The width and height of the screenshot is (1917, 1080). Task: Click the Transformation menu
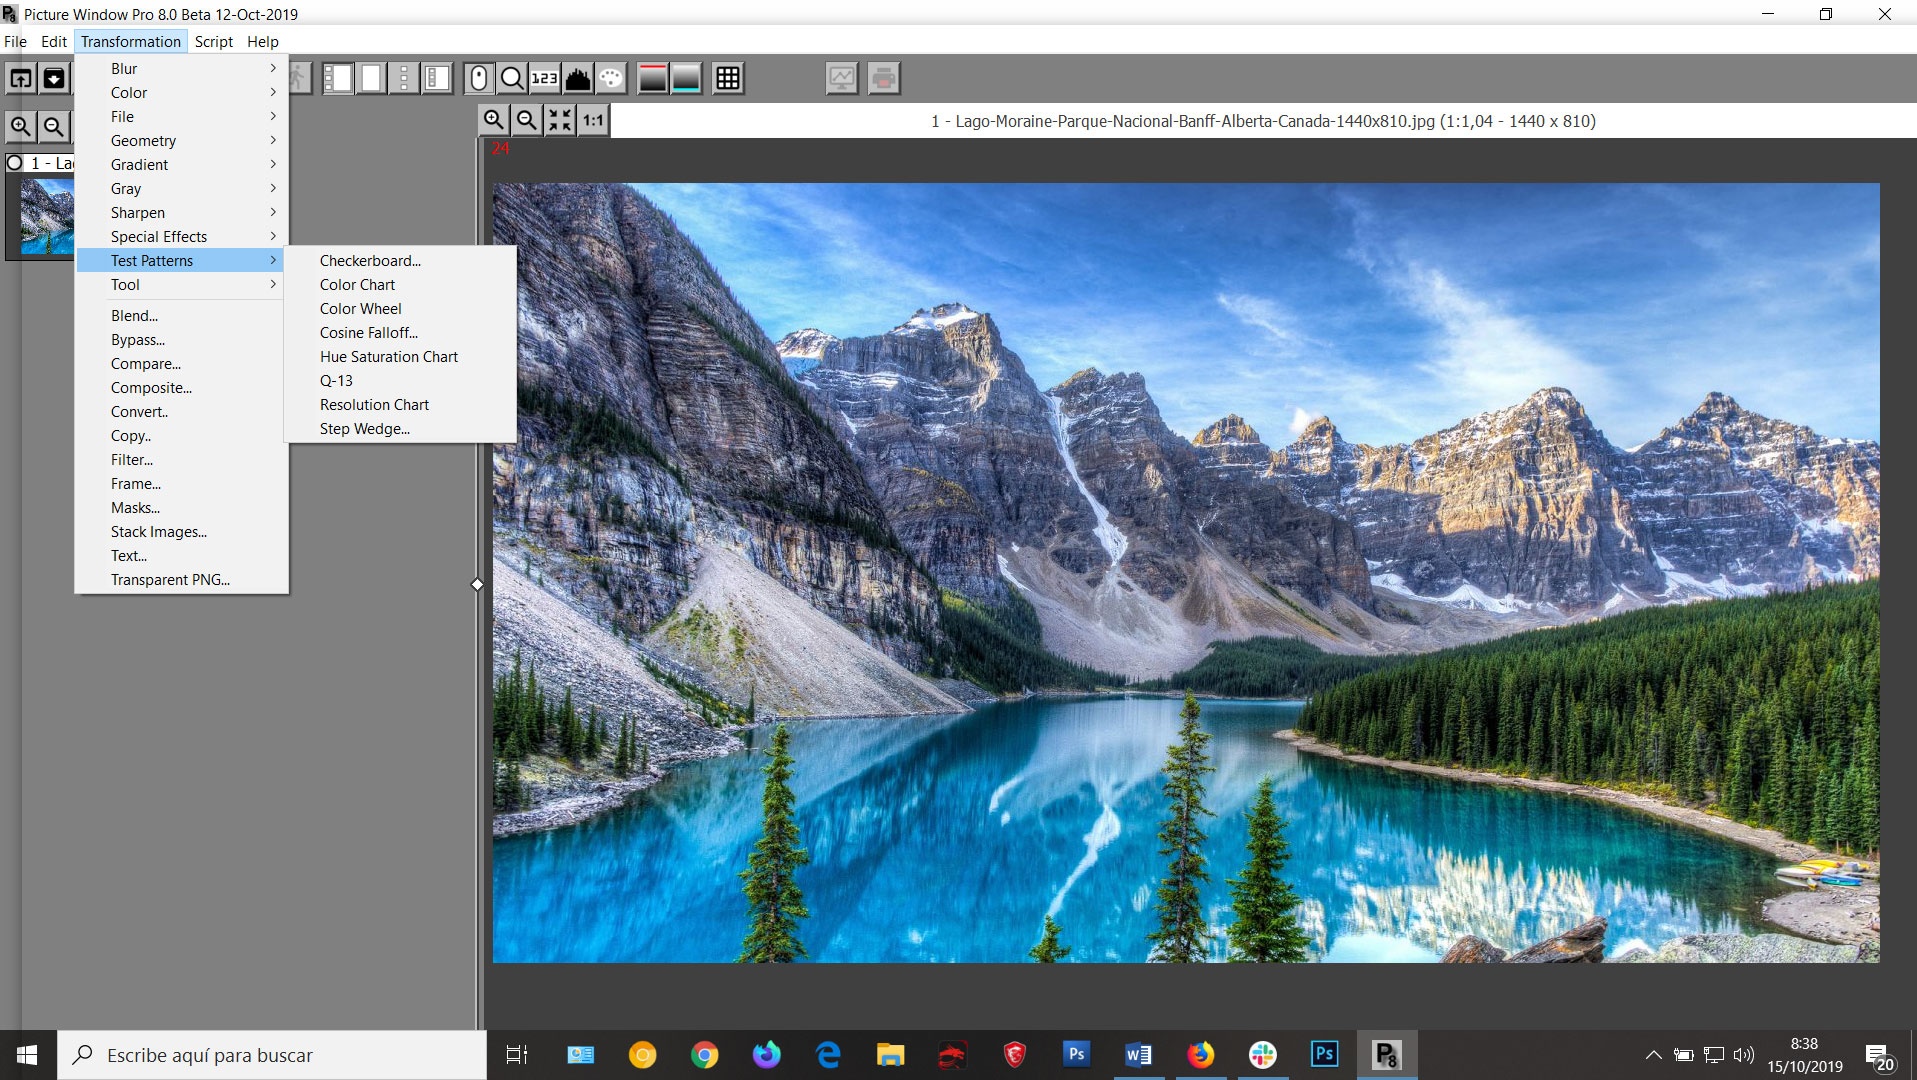[x=131, y=41]
